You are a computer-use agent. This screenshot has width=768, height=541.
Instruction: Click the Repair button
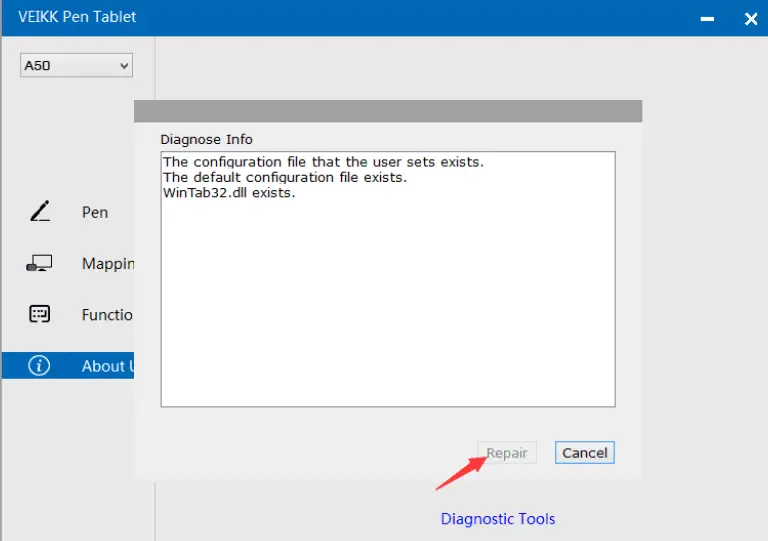pyautogui.click(x=507, y=453)
